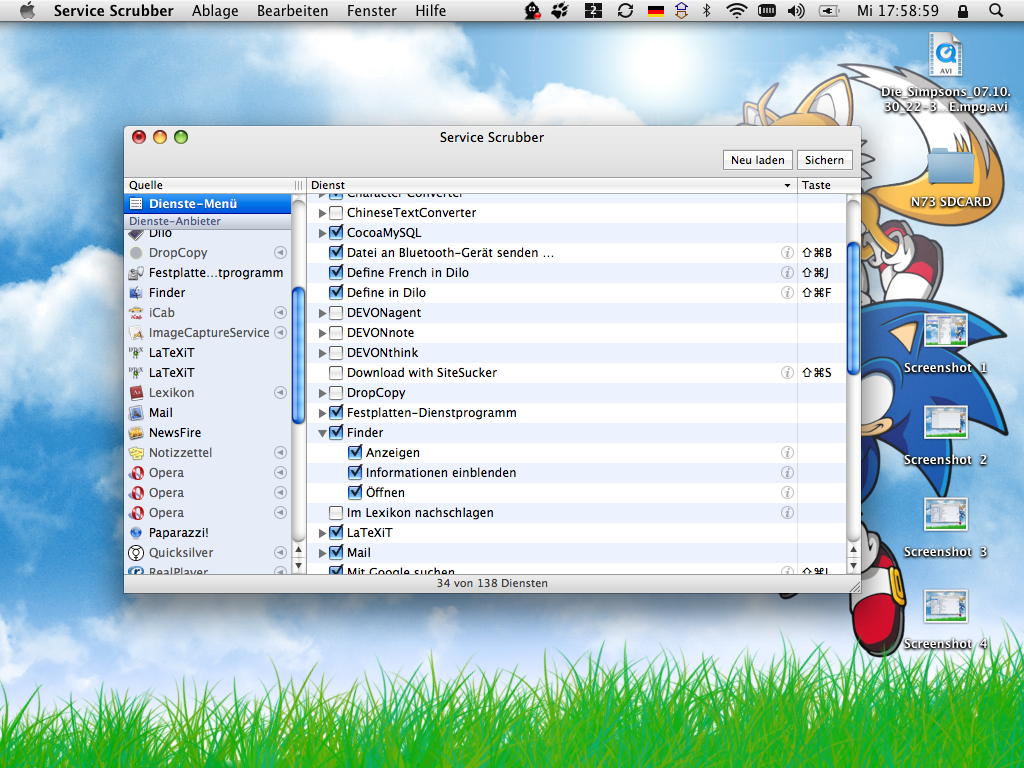Viewport: 1024px width, 768px height.
Task: Click the info icon for Im Lexikon nachschlagen
Action: (x=788, y=513)
